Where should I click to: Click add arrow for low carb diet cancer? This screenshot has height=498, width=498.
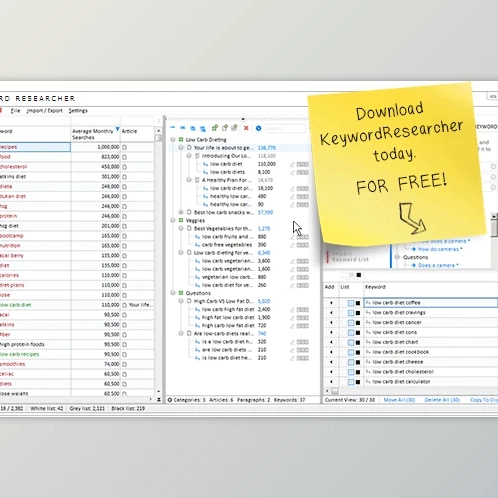pyautogui.click(x=331, y=322)
